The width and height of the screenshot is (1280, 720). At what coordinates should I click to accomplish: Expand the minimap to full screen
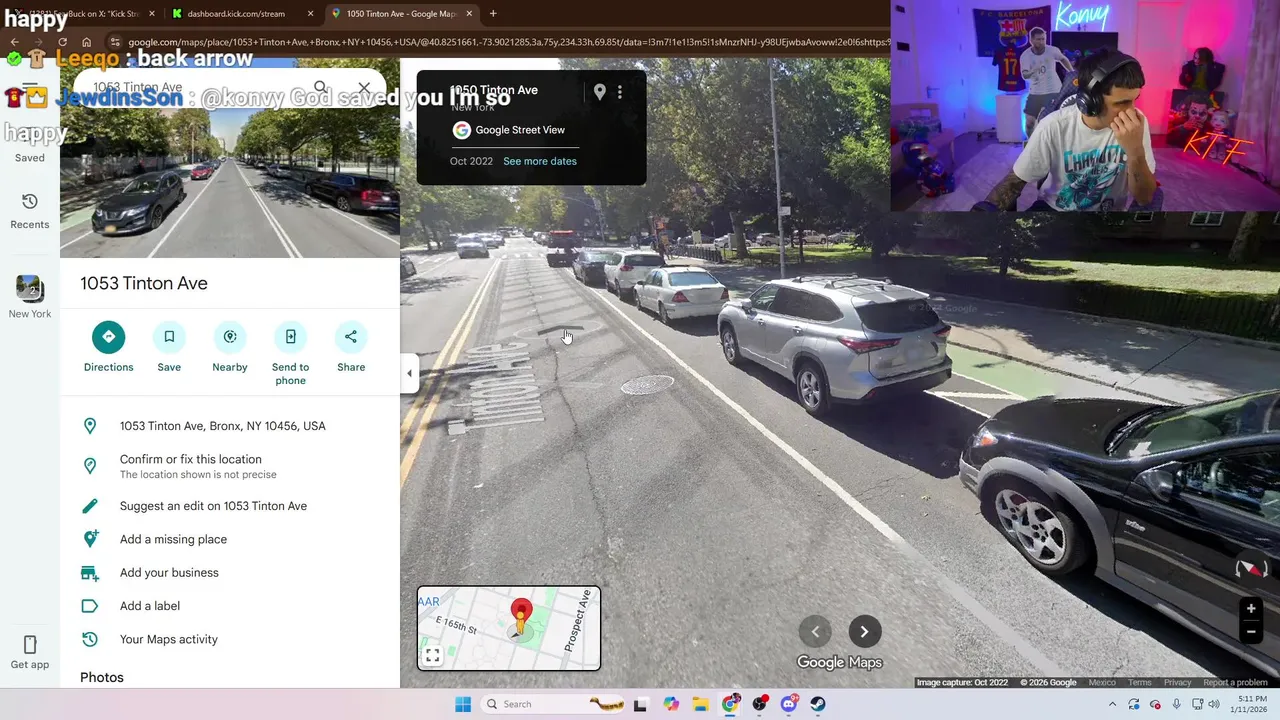433,656
